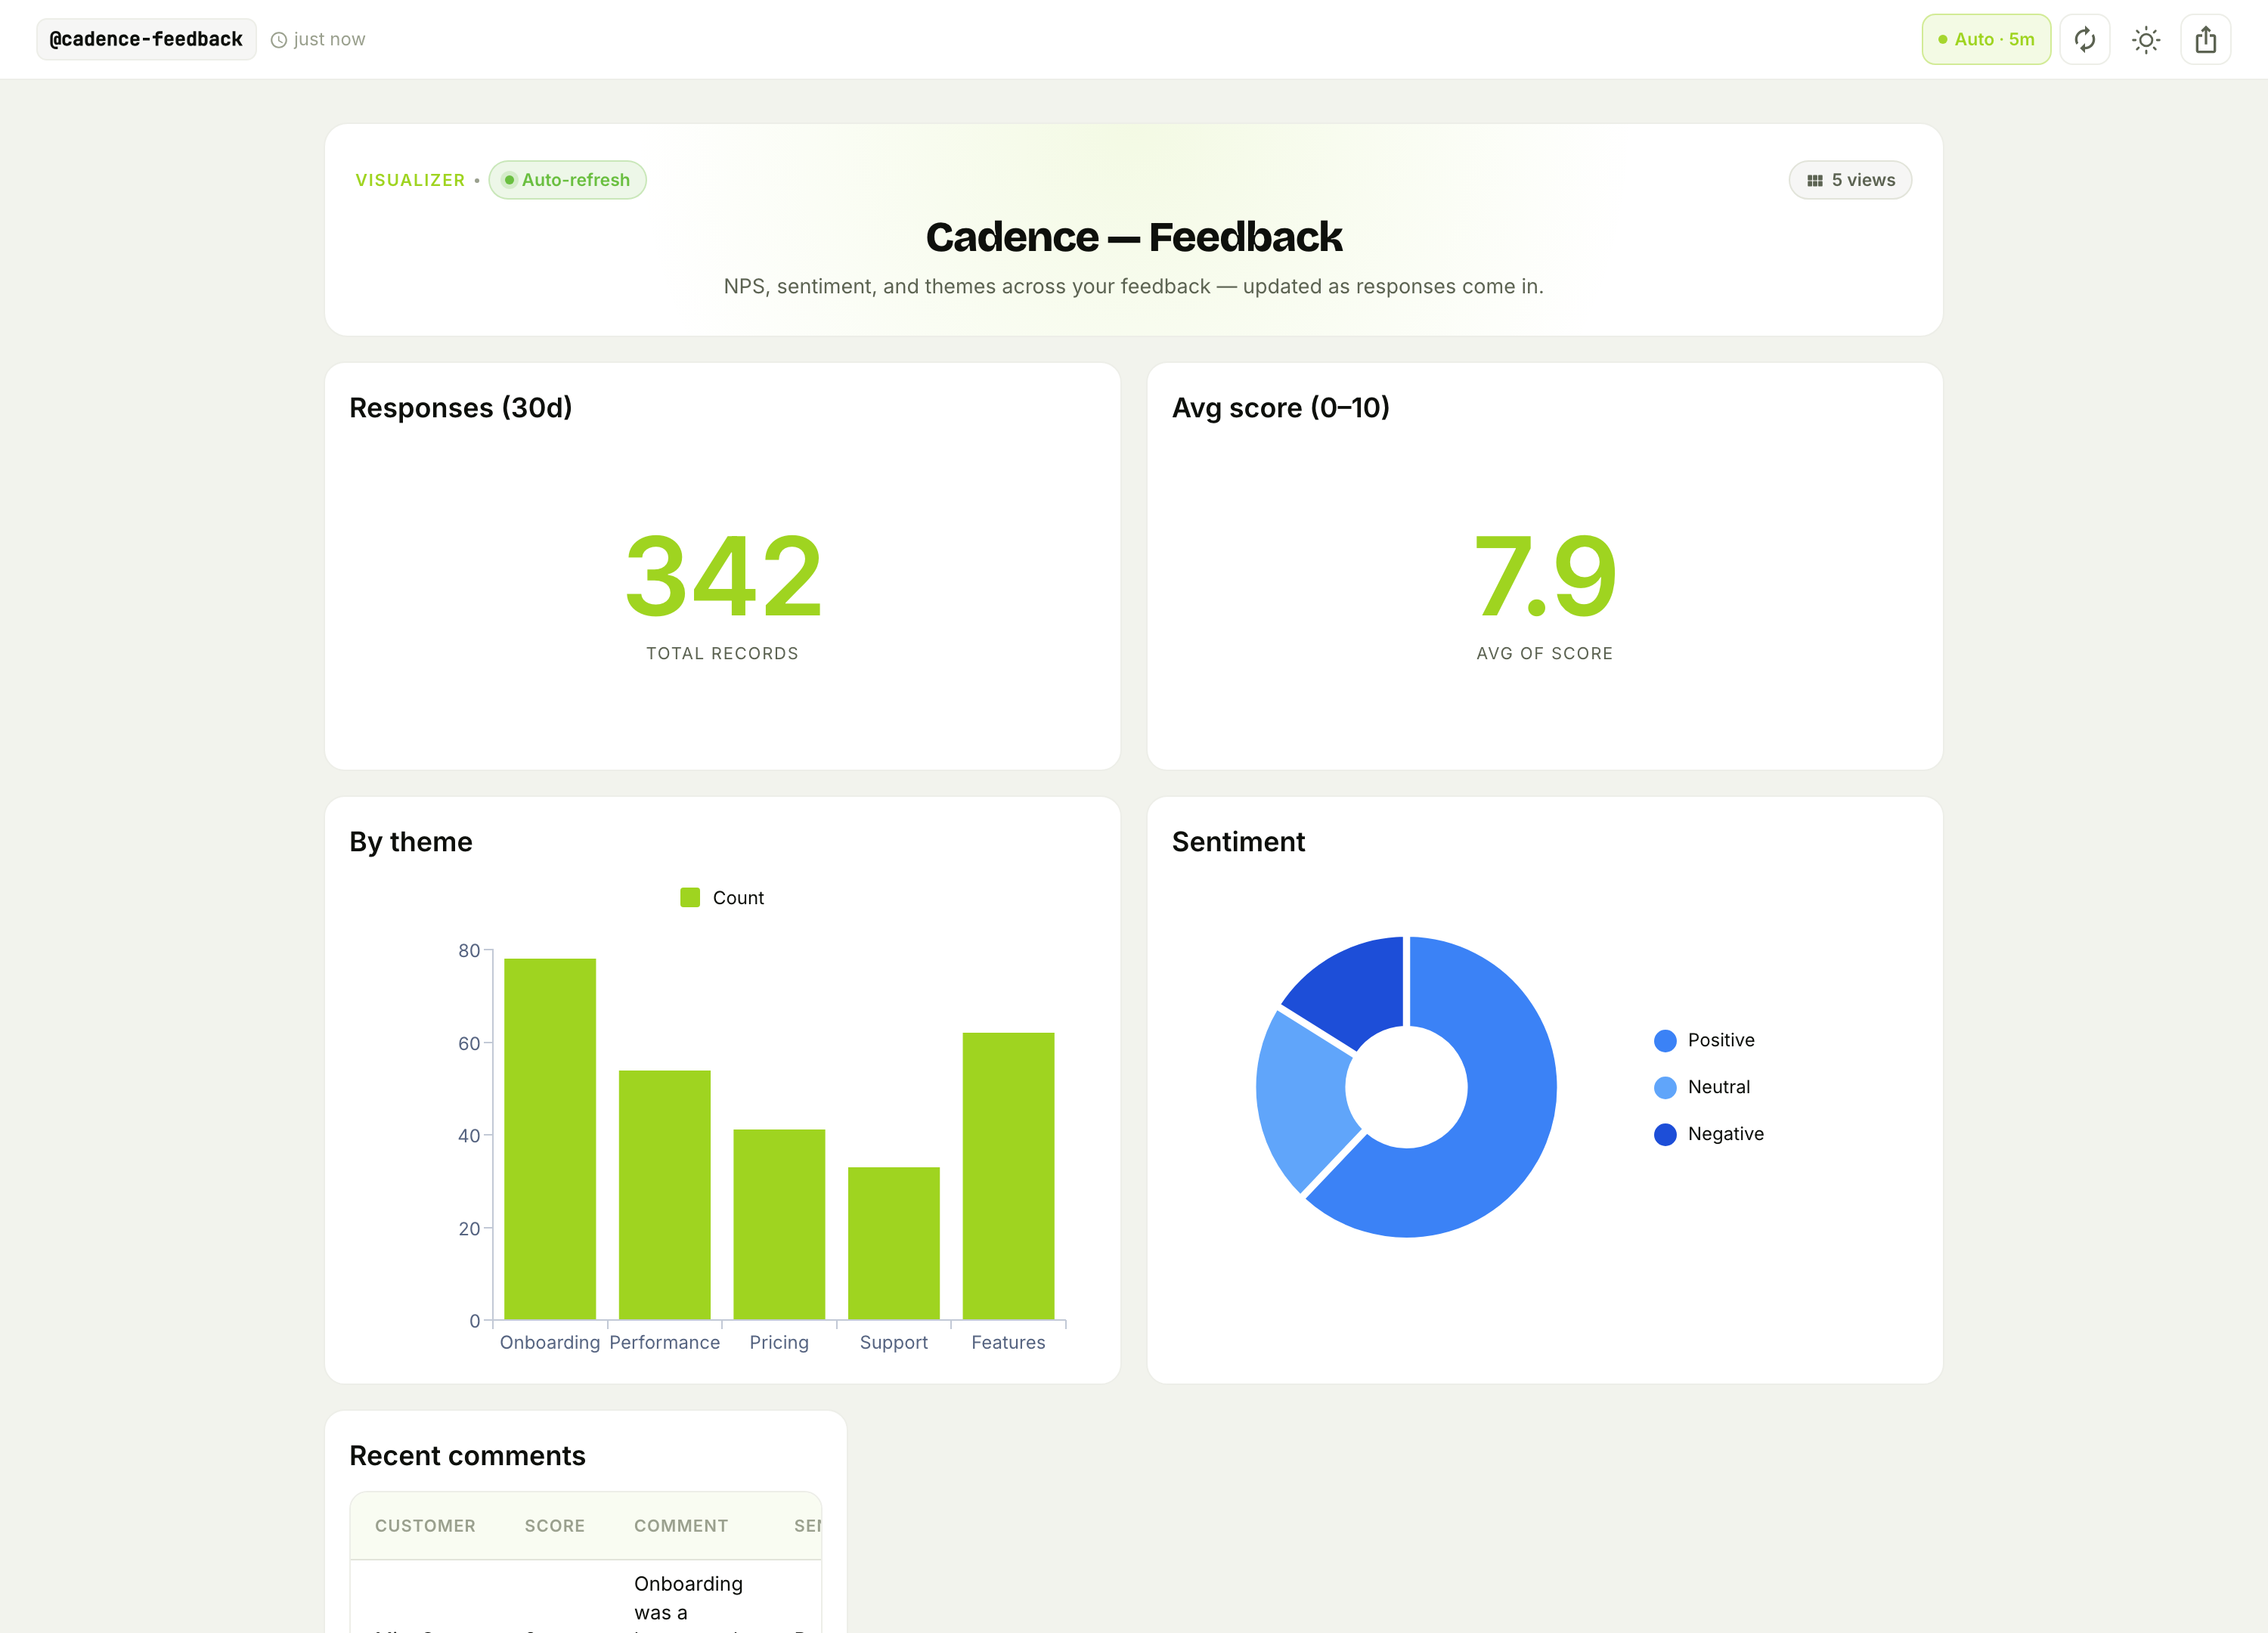Viewport: 2268px width, 1633px height.
Task: Click the 'Recent comments' heading
Action: click(467, 1456)
